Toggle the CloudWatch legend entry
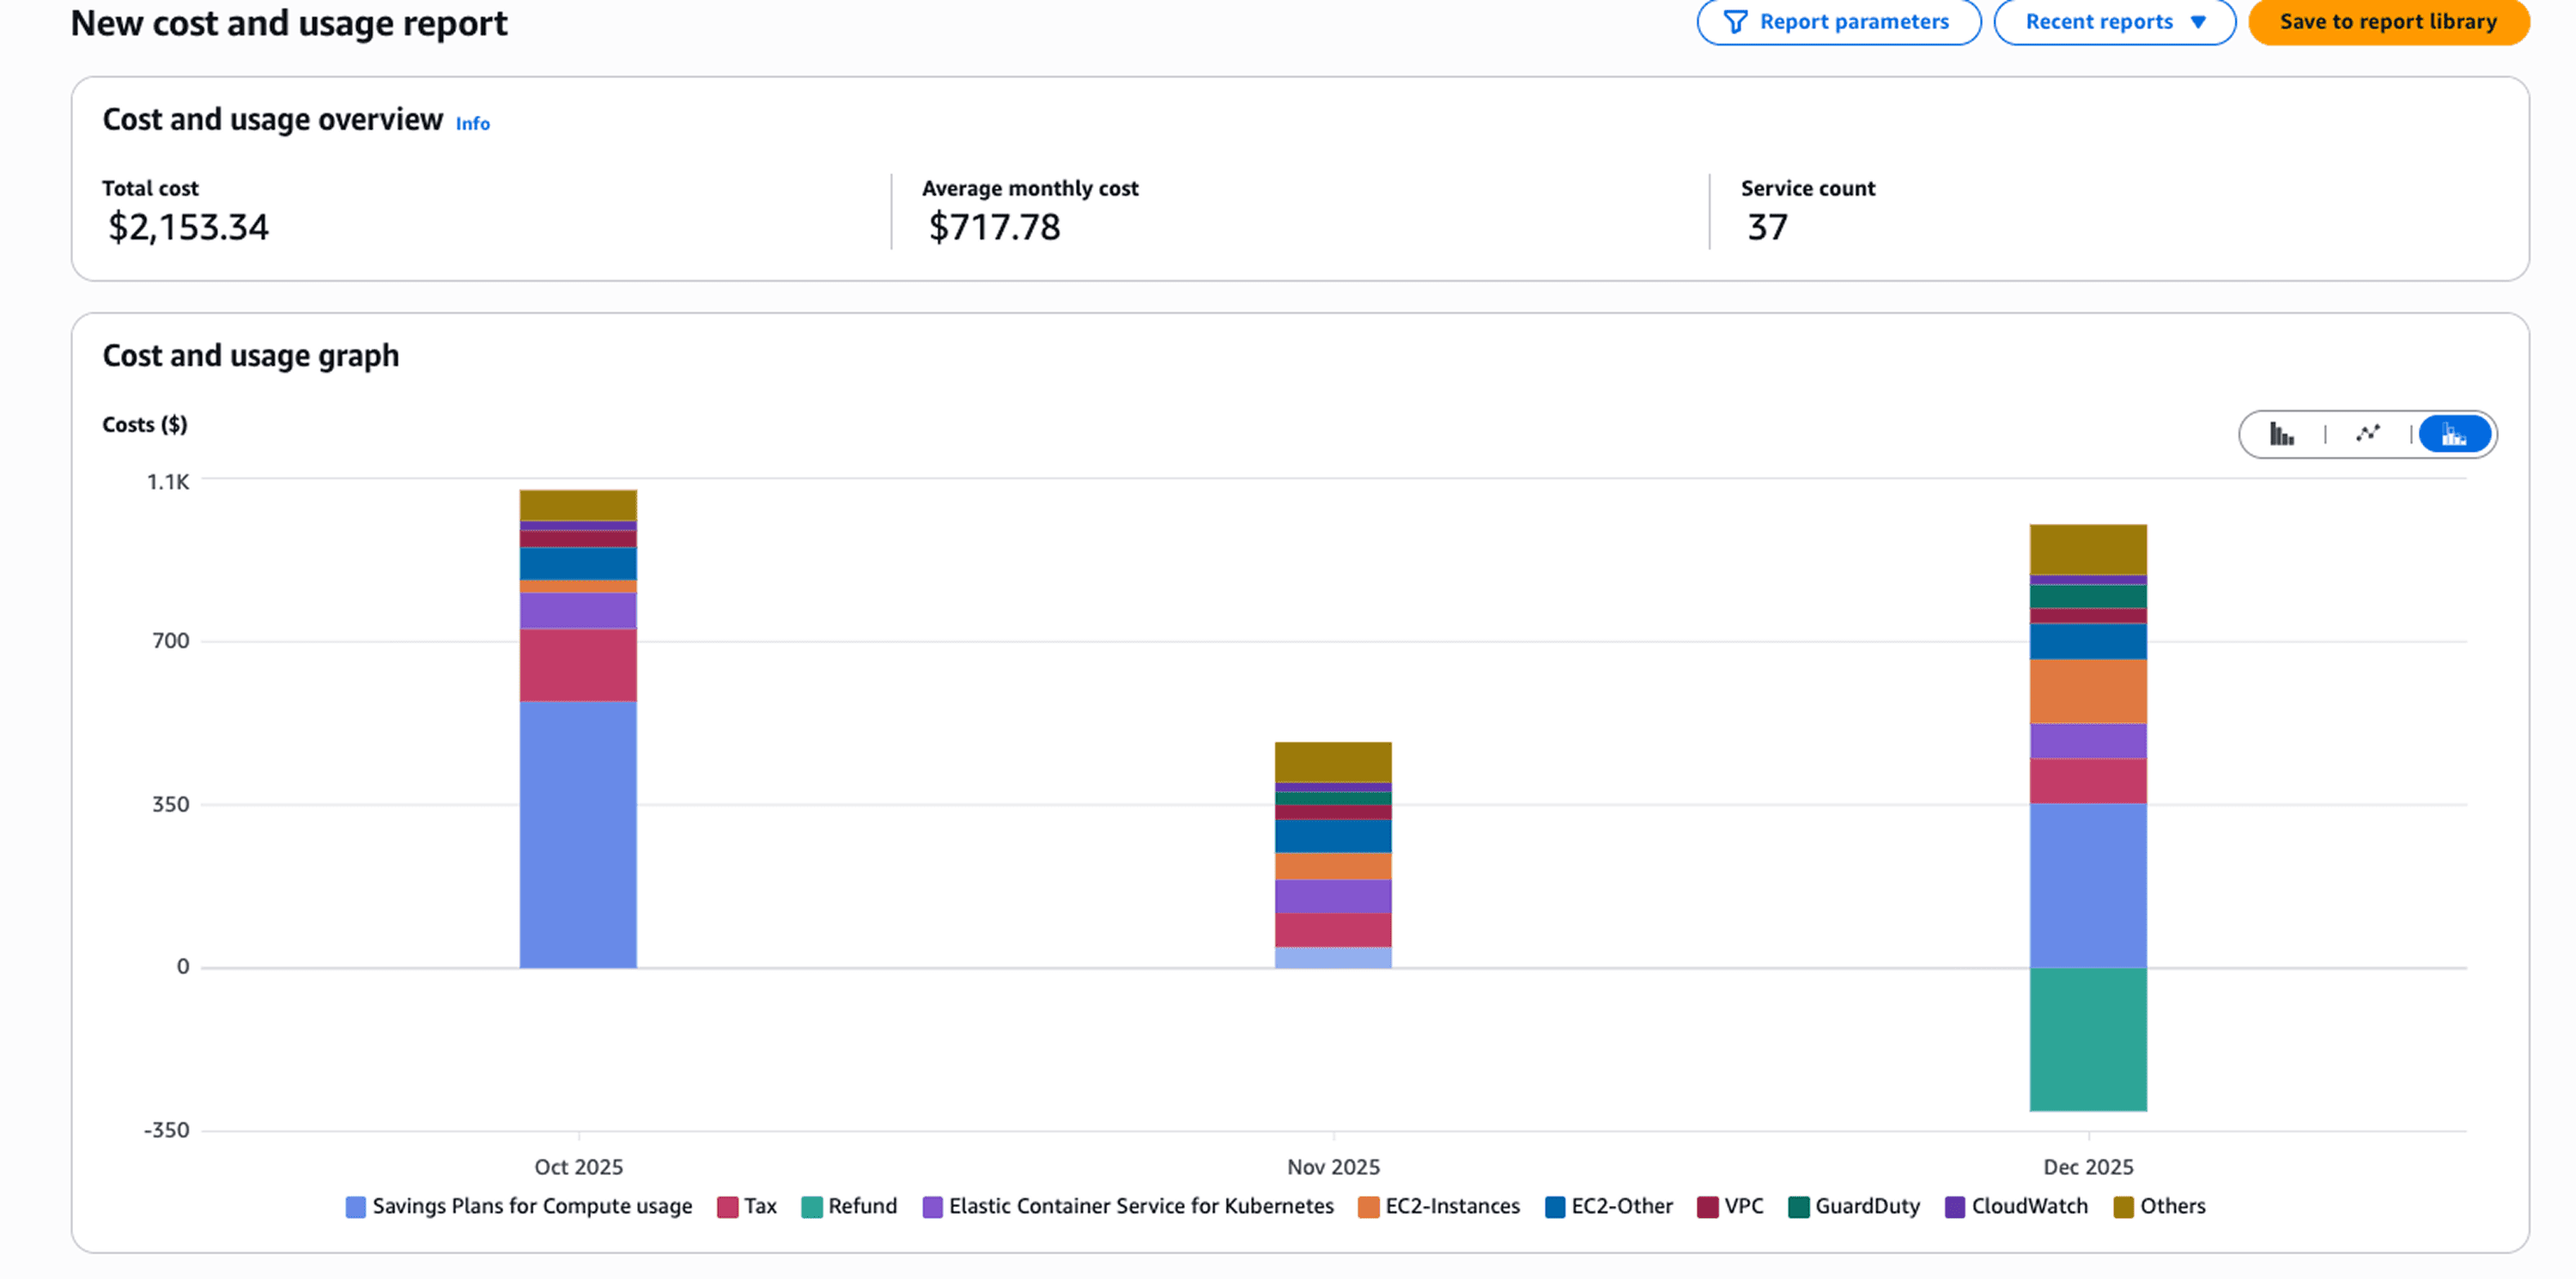Image resolution: width=2576 pixels, height=1279 pixels. (2028, 1206)
